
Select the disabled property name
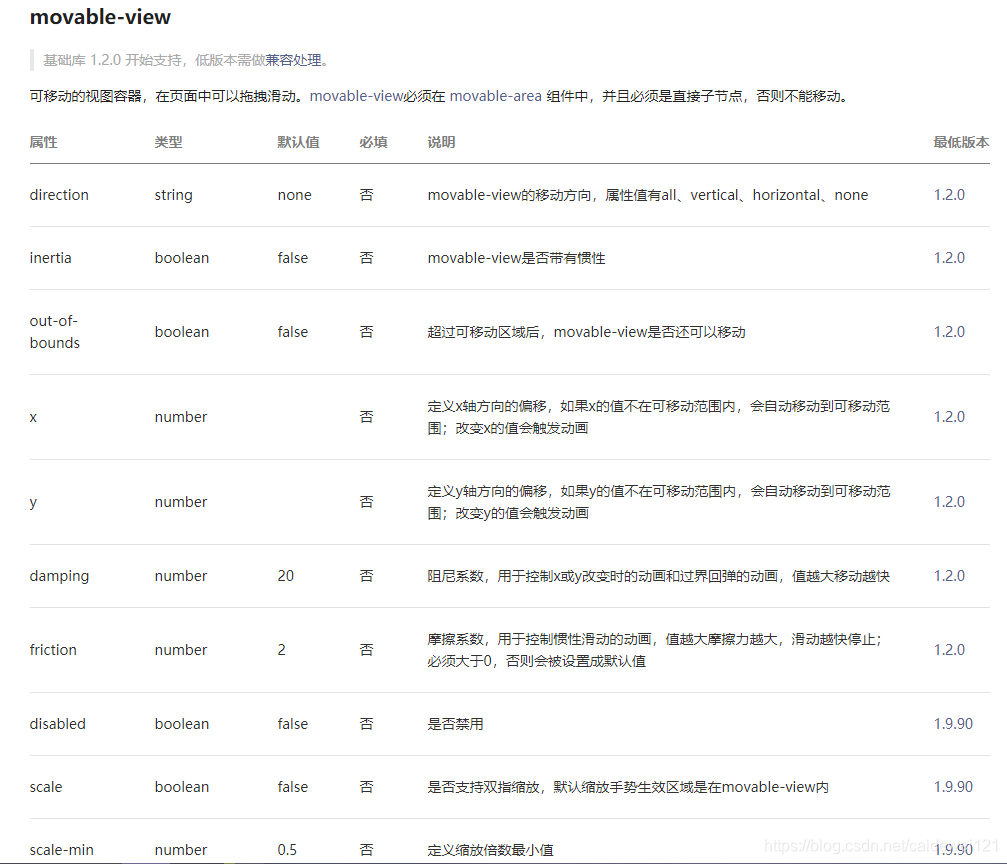coord(58,723)
